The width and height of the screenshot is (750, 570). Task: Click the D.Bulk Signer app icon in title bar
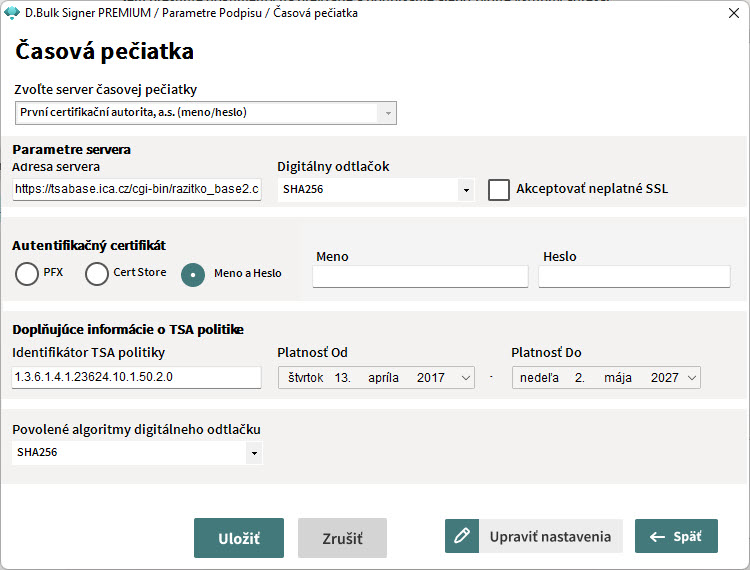(12, 13)
